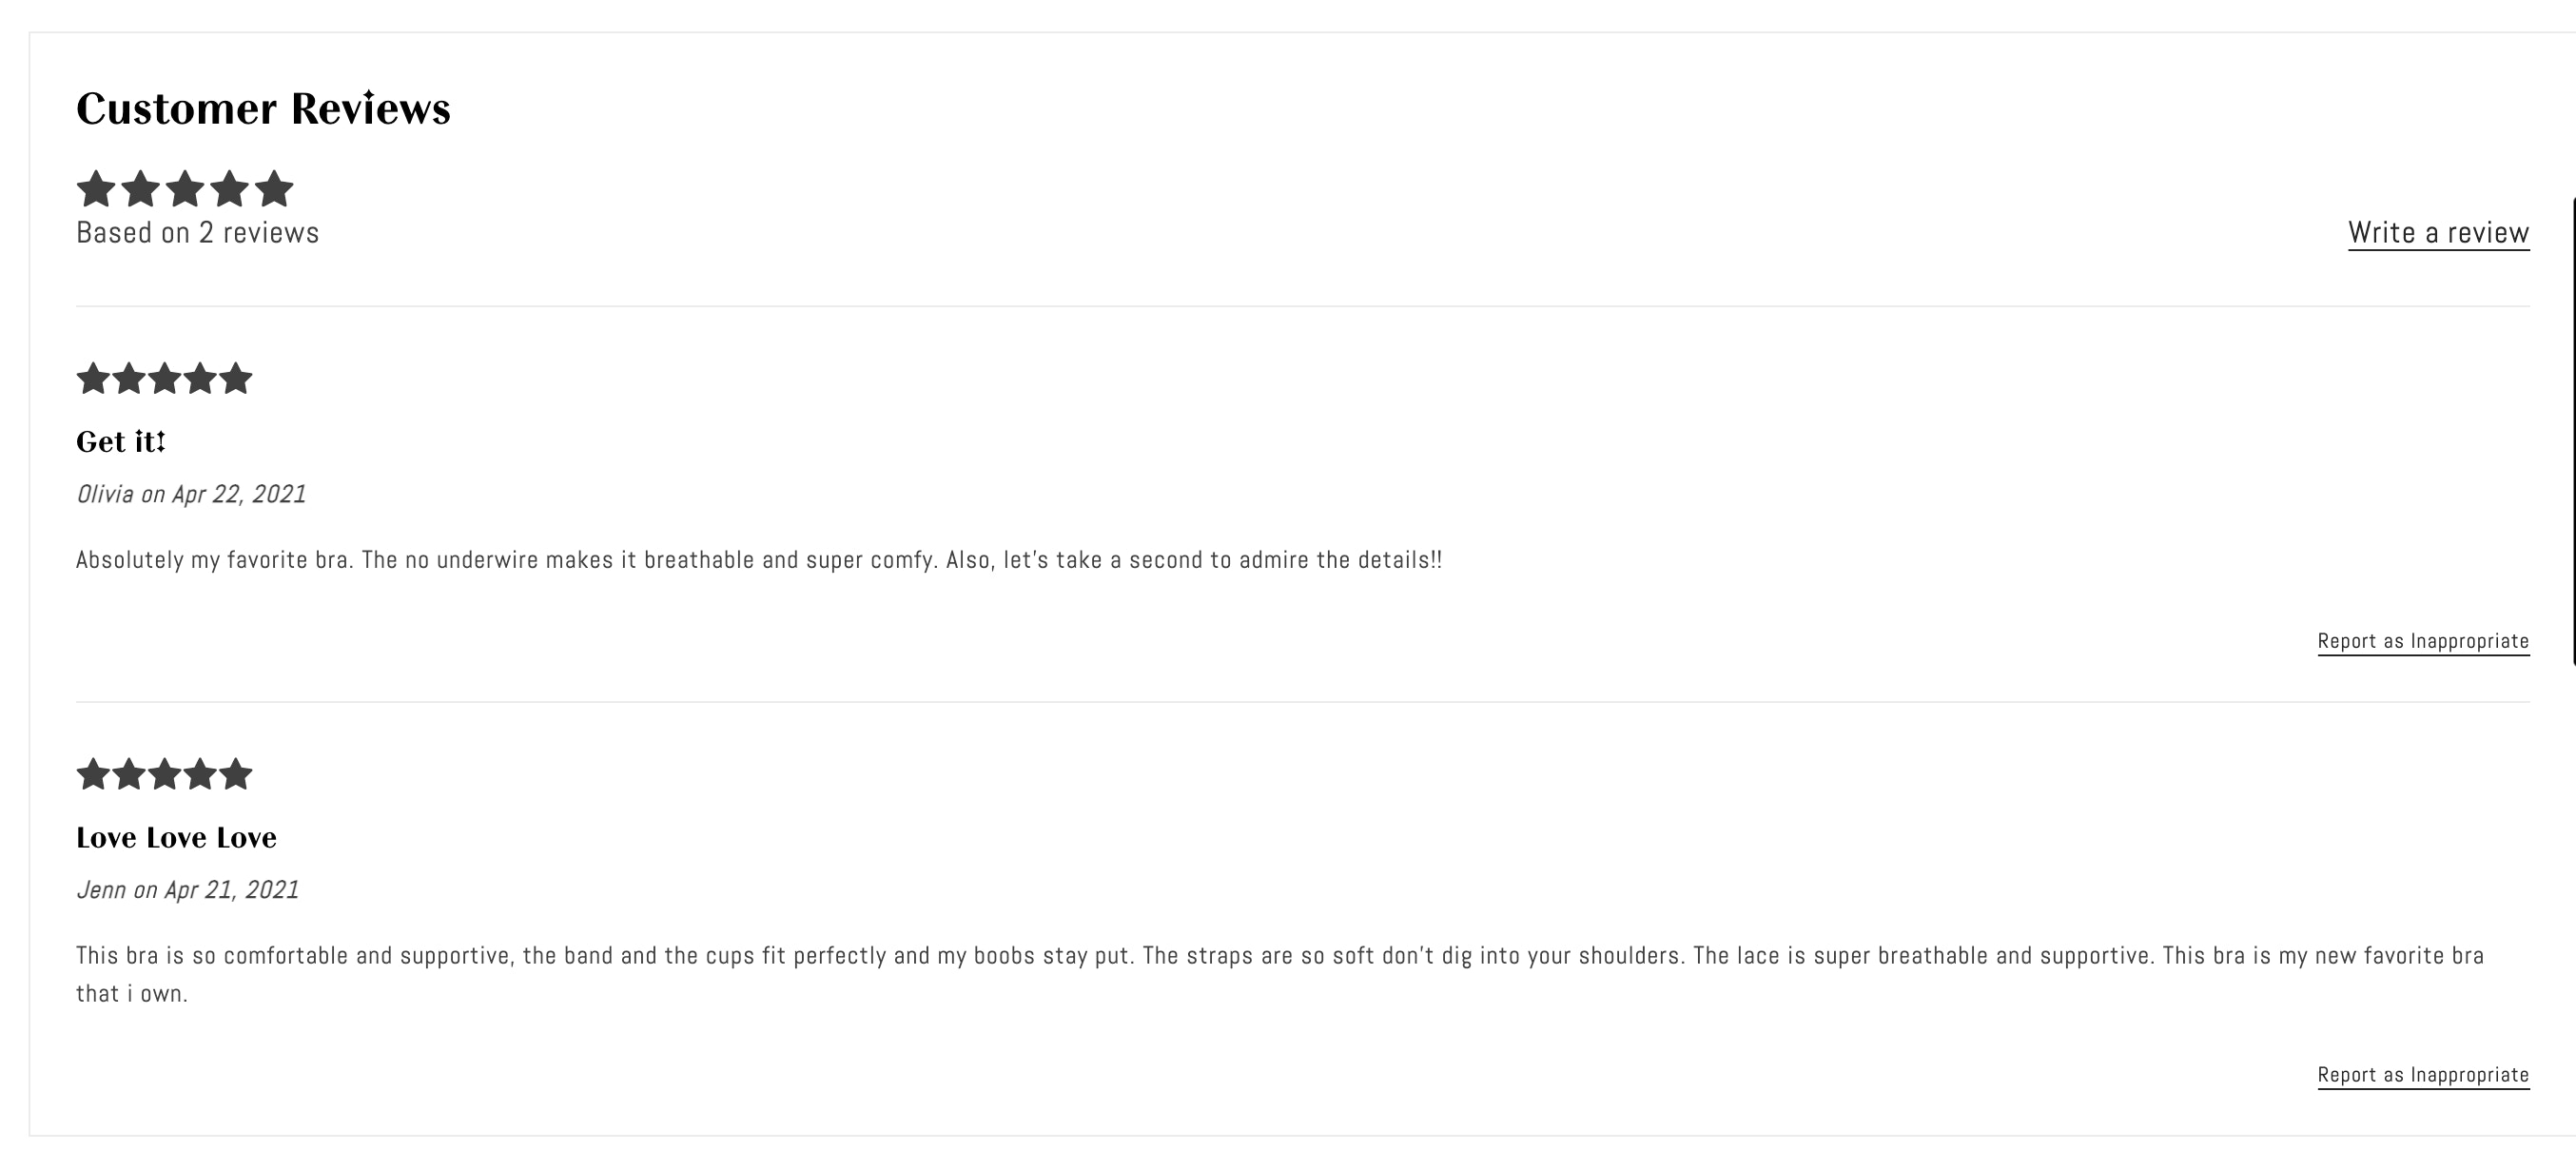Screen dimensions: 2576x1170
Task: Click the Based on 2 reviews text
Action: (x=196, y=232)
